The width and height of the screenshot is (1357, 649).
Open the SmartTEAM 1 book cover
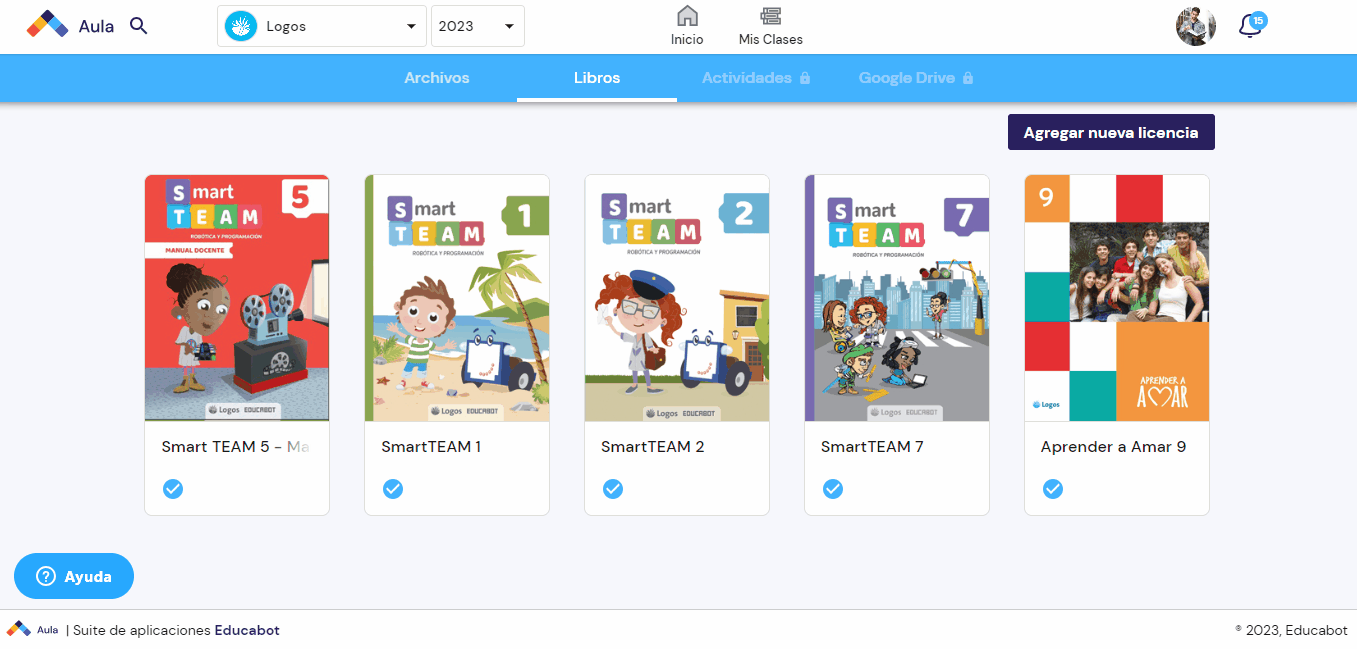457,298
